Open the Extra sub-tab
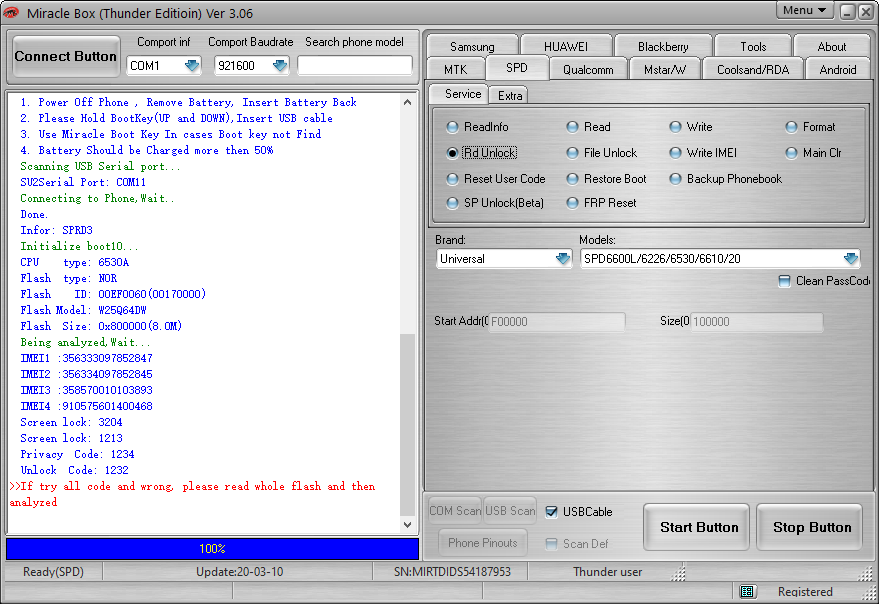This screenshot has height=604, width=879. pos(510,96)
